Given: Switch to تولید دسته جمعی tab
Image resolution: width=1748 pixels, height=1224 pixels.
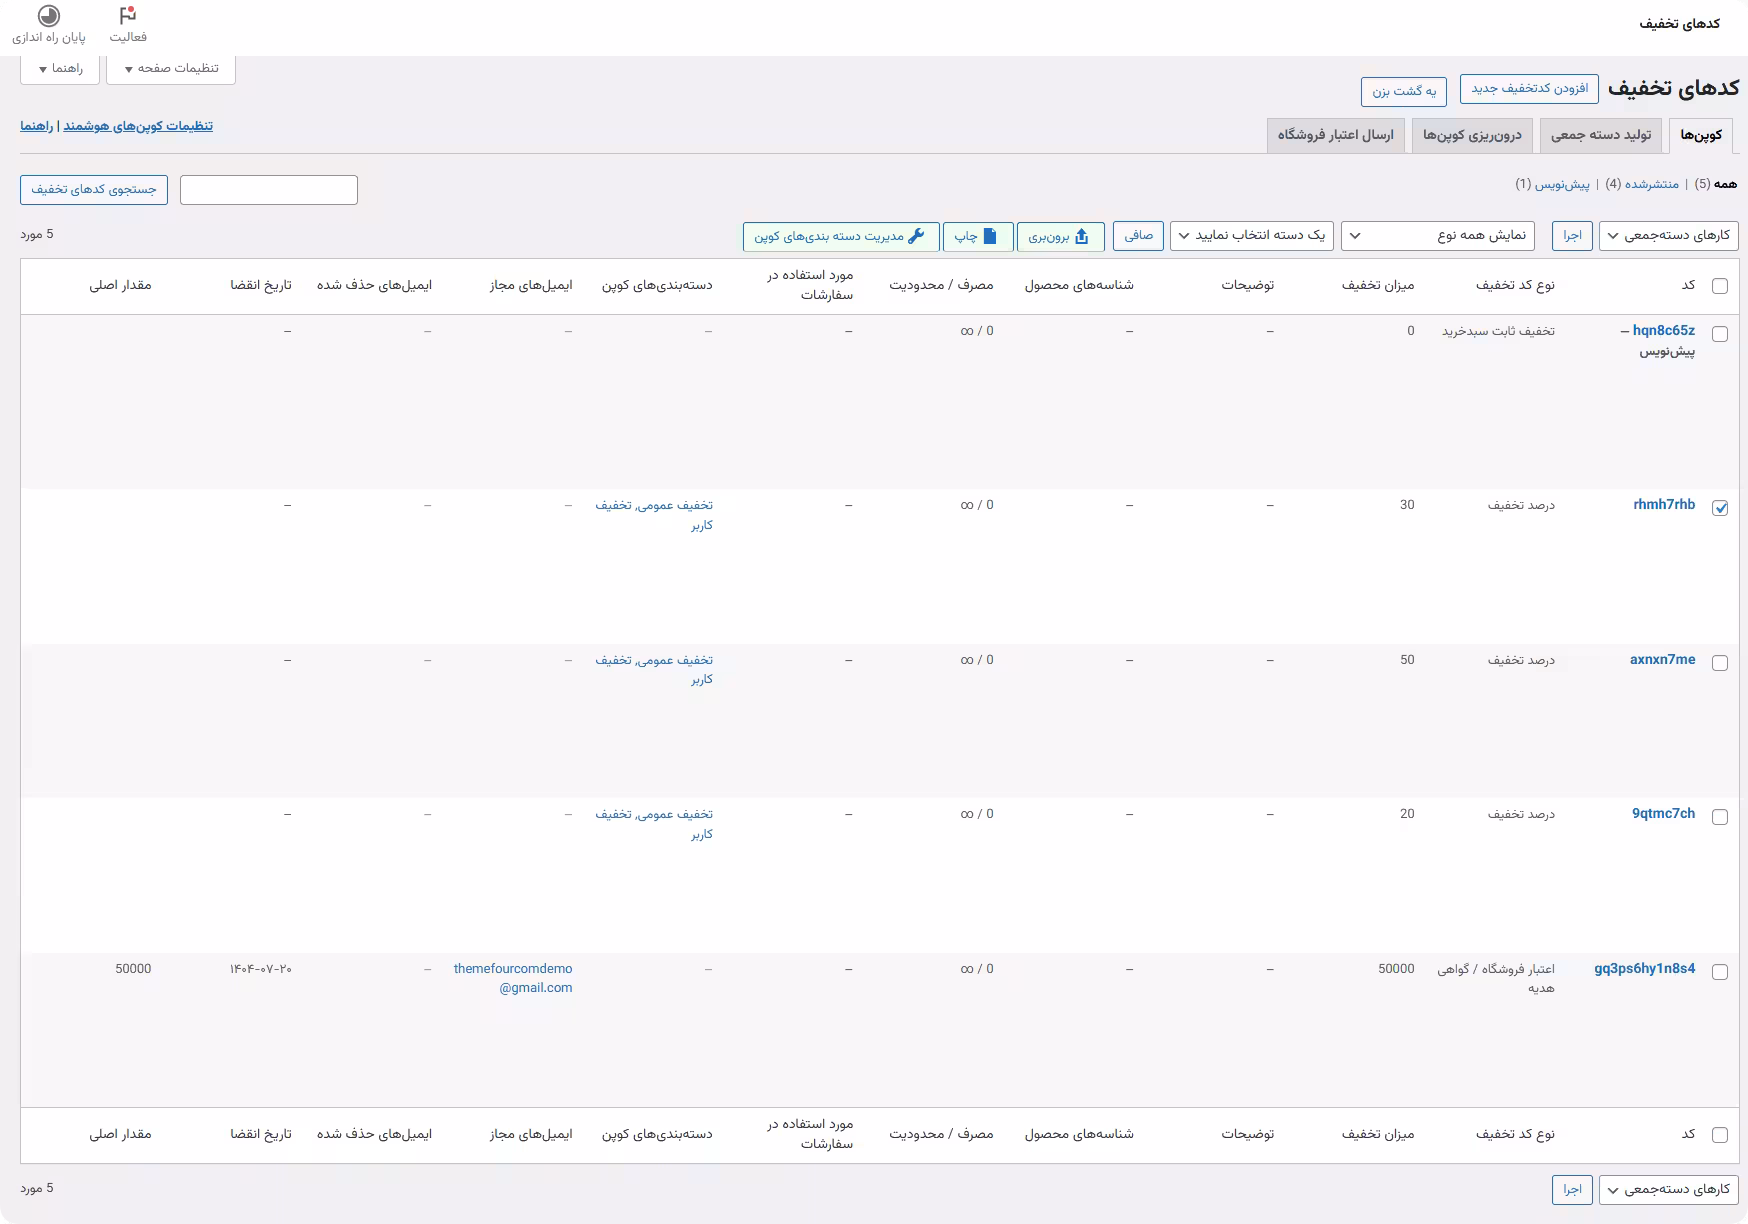Looking at the screenshot, I should tap(1601, 135).
